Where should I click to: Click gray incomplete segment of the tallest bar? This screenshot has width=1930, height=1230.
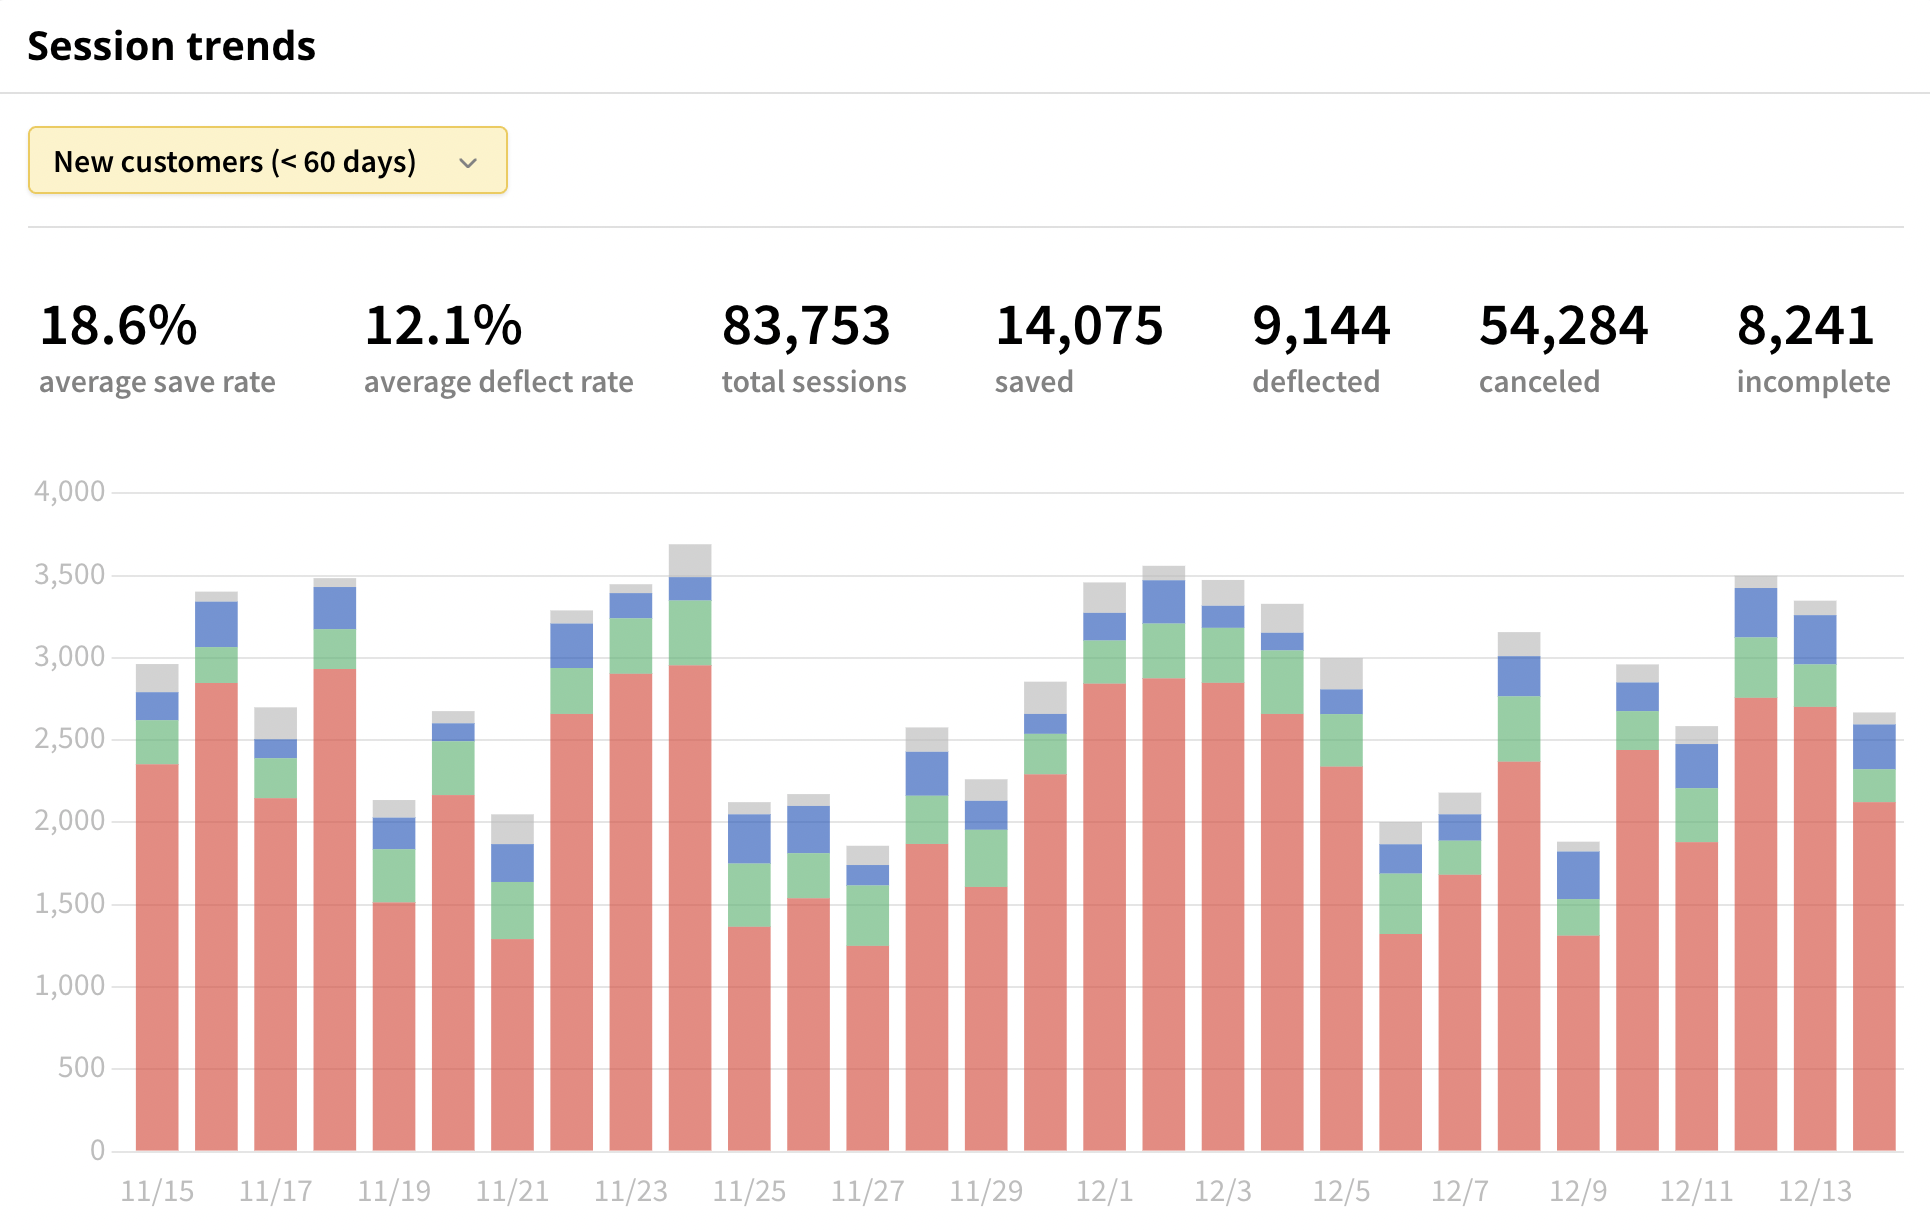pos(690,560)
